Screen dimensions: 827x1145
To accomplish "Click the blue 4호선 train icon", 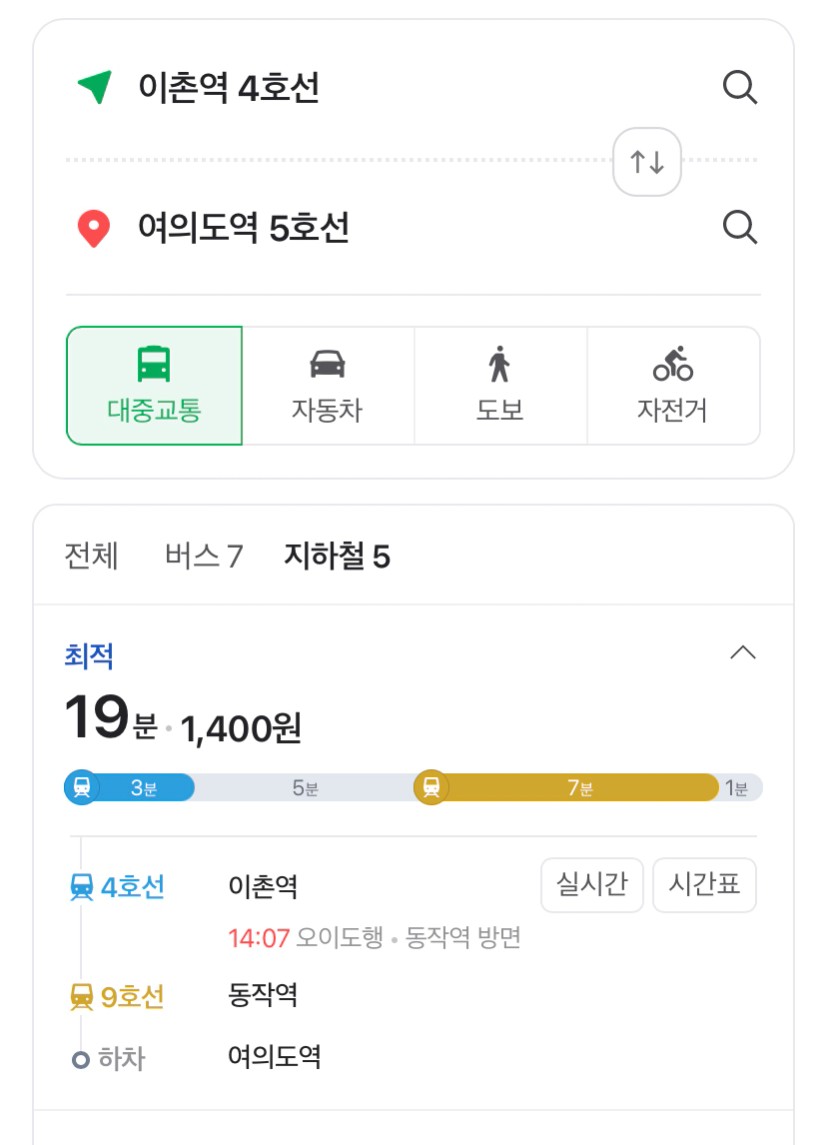I will point(81,888).
